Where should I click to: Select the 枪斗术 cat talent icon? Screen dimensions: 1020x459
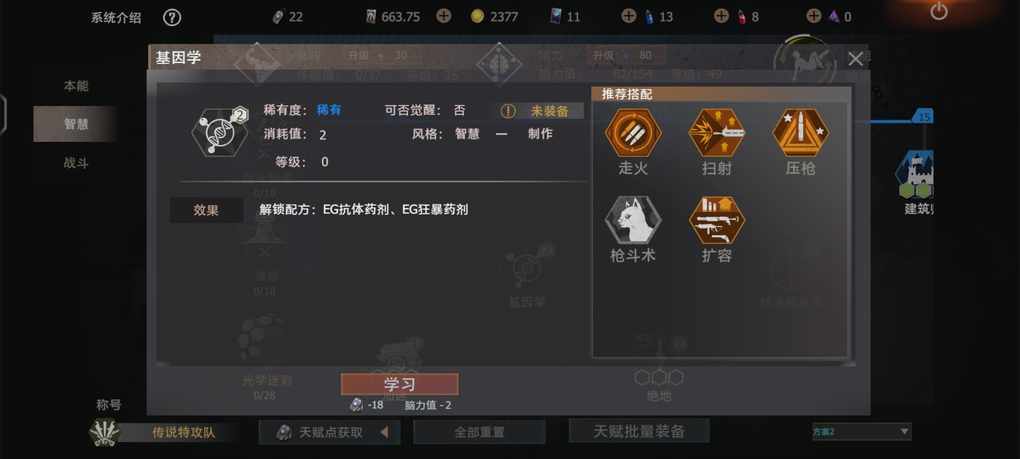point(633,220)
